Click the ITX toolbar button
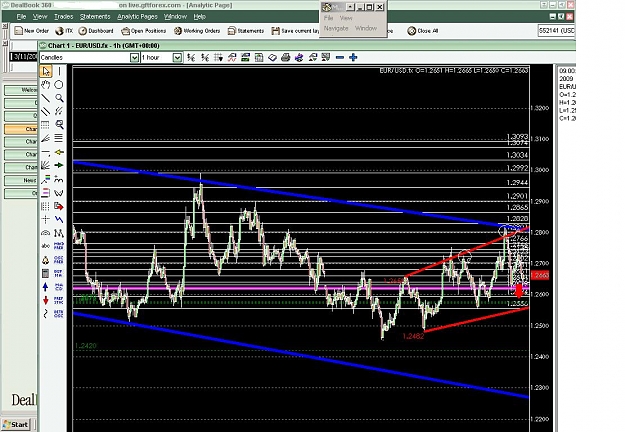This screenshot has width=625, height=432. pos(64,31)
